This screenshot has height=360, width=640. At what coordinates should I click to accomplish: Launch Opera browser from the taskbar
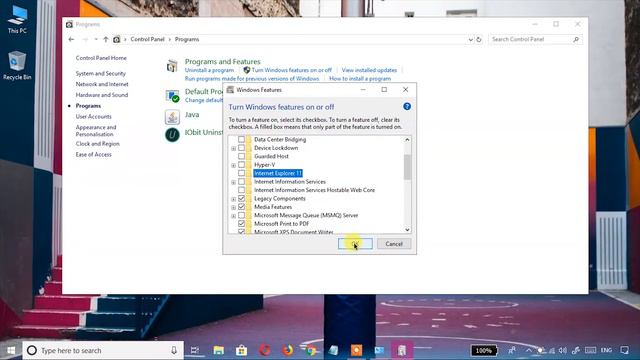pos(264,350)
